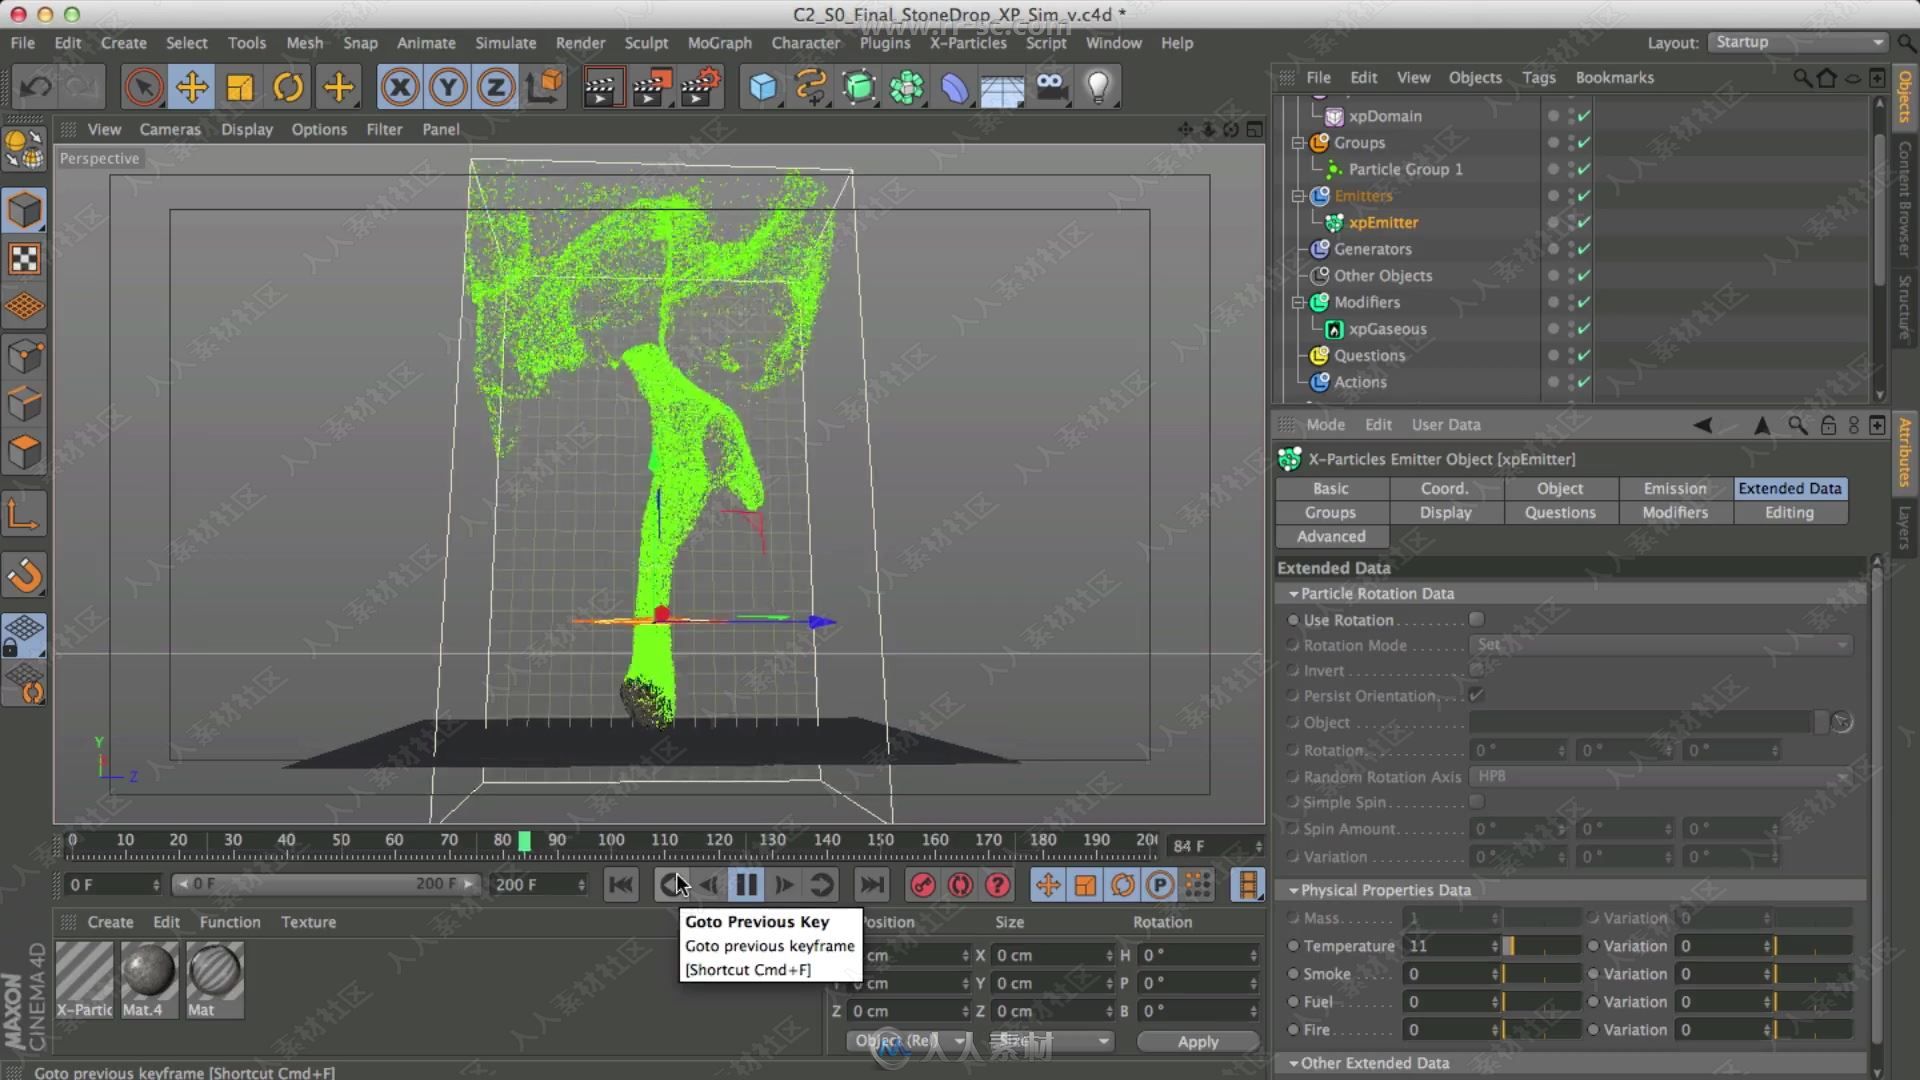Click the Move tool icon
This screenshot has height=1080, width=1920.
[190, 86]
